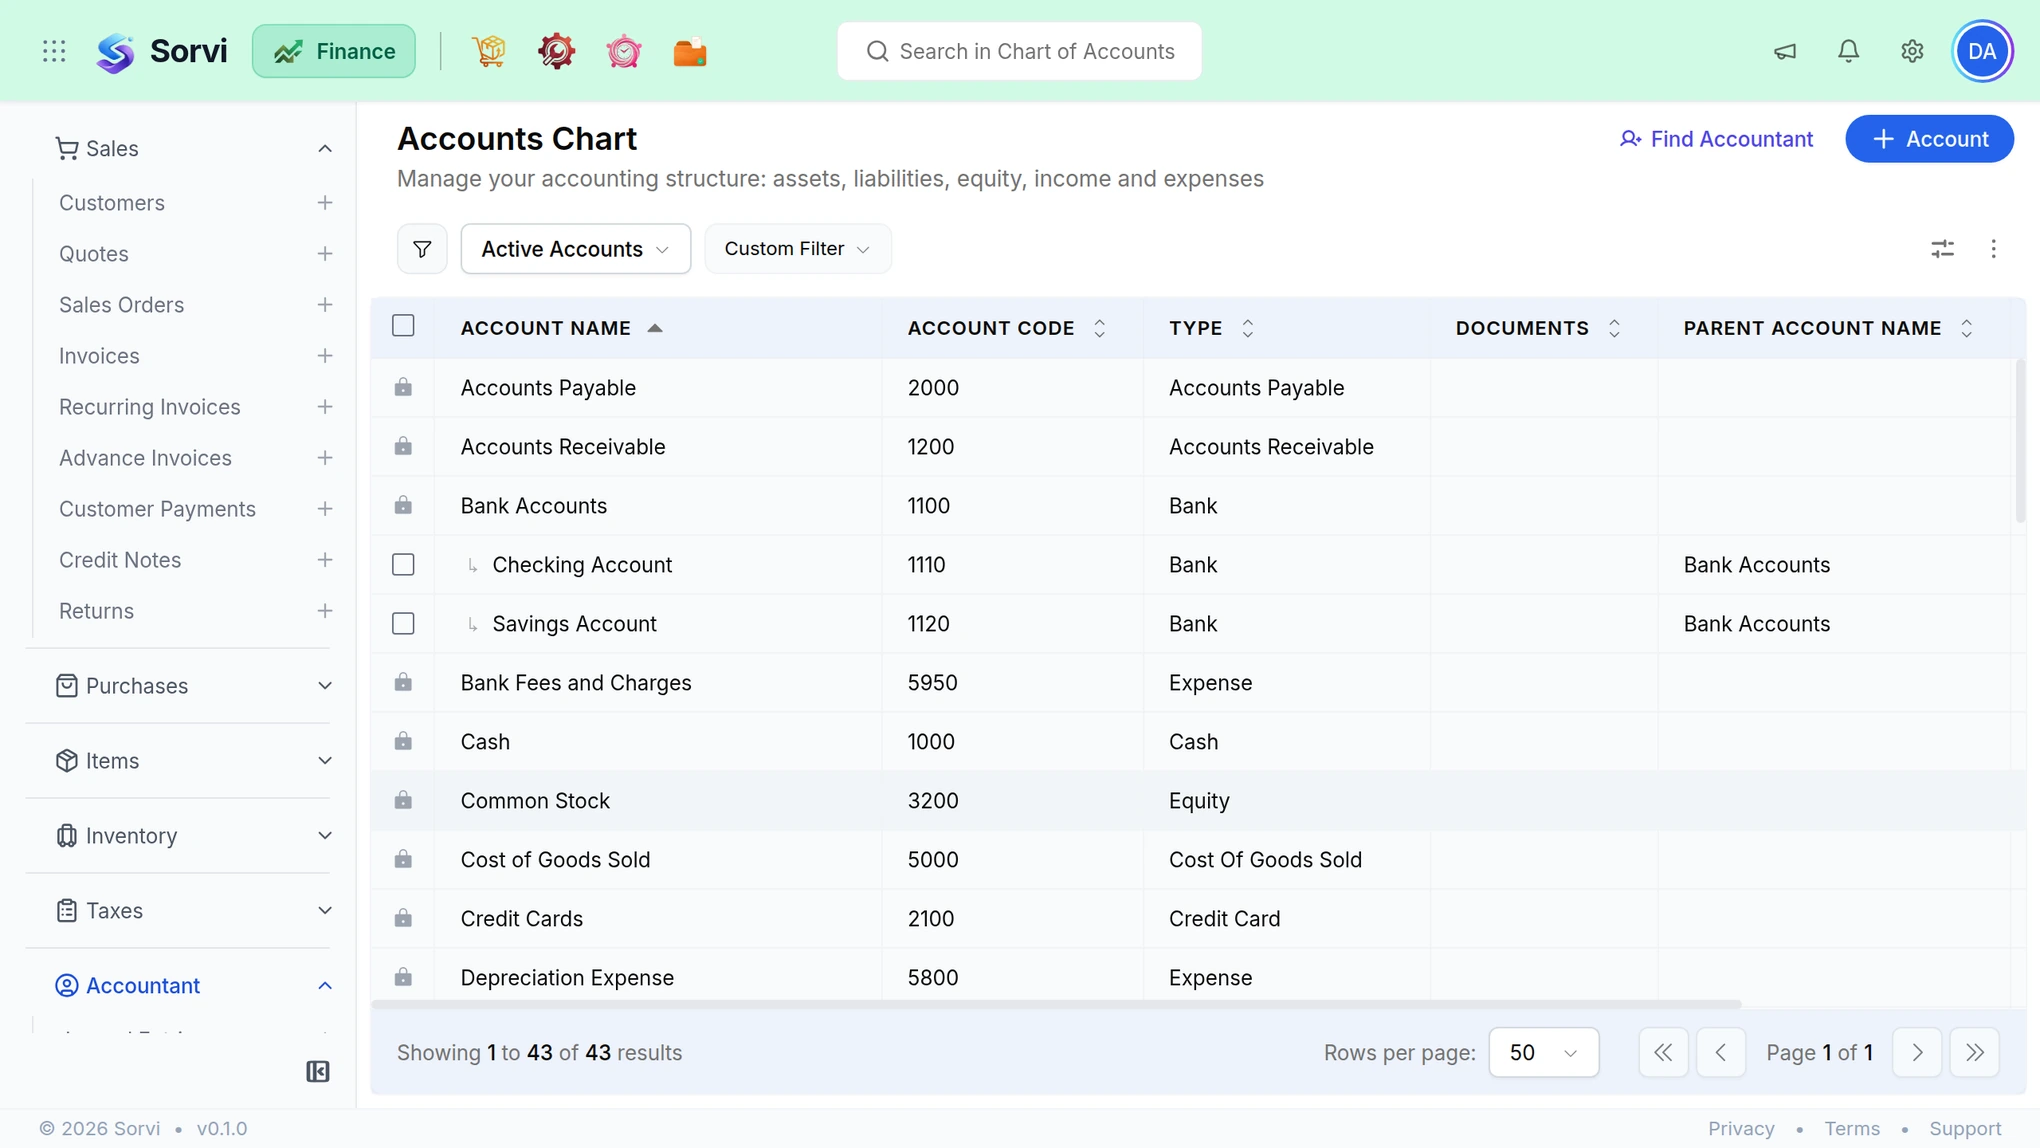This screenshot has width=2040, height=1148.
Task: Expand the Taxes section
Action: (324, 911)
